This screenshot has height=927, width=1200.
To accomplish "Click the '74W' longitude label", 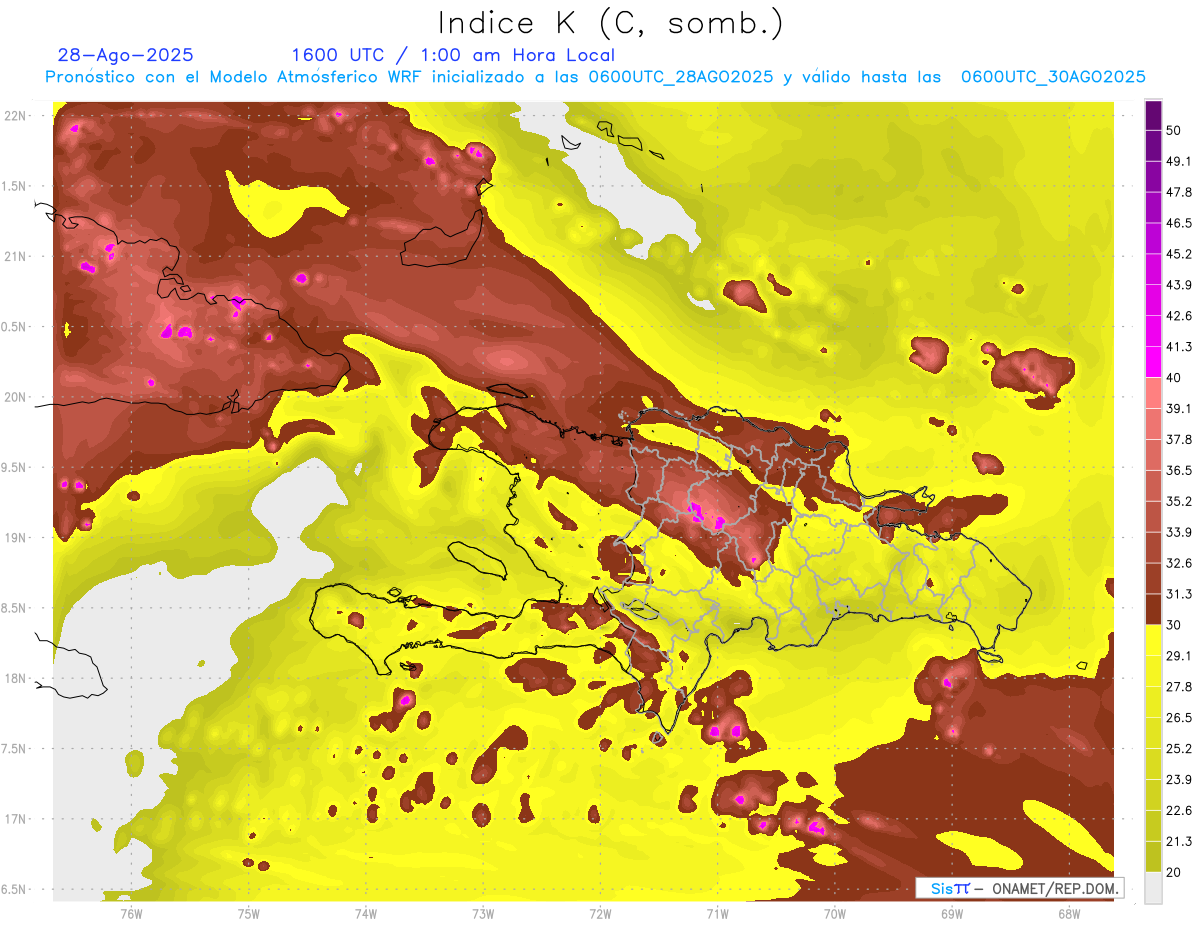I will pyautogui.click(x=366, y=913).
